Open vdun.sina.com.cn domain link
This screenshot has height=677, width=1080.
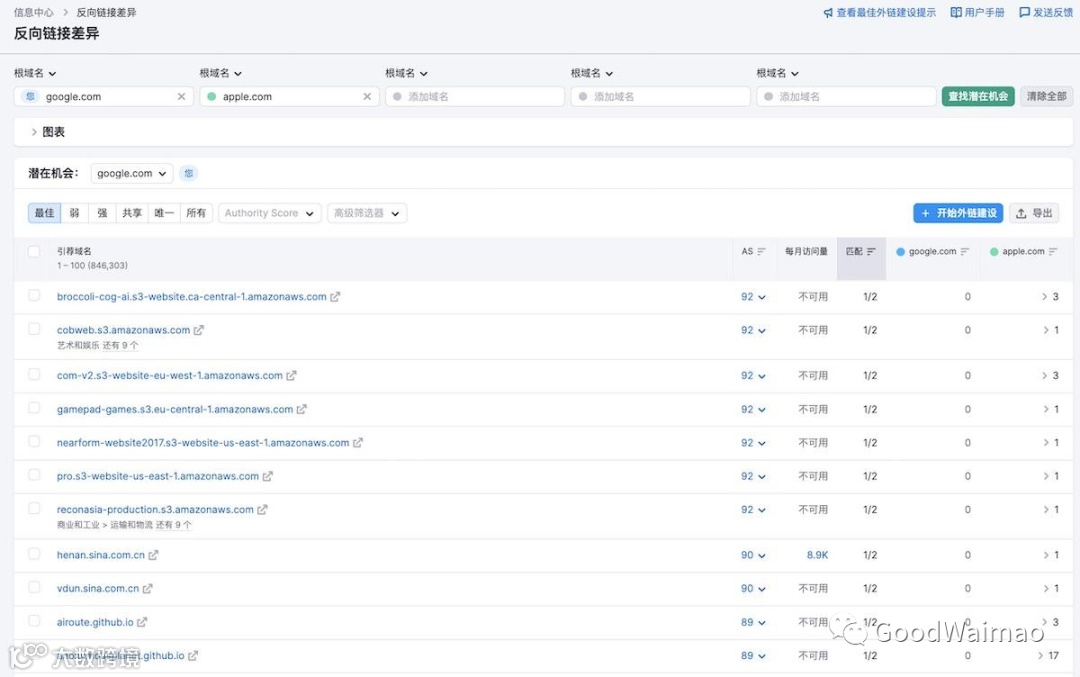pos(98,589)
